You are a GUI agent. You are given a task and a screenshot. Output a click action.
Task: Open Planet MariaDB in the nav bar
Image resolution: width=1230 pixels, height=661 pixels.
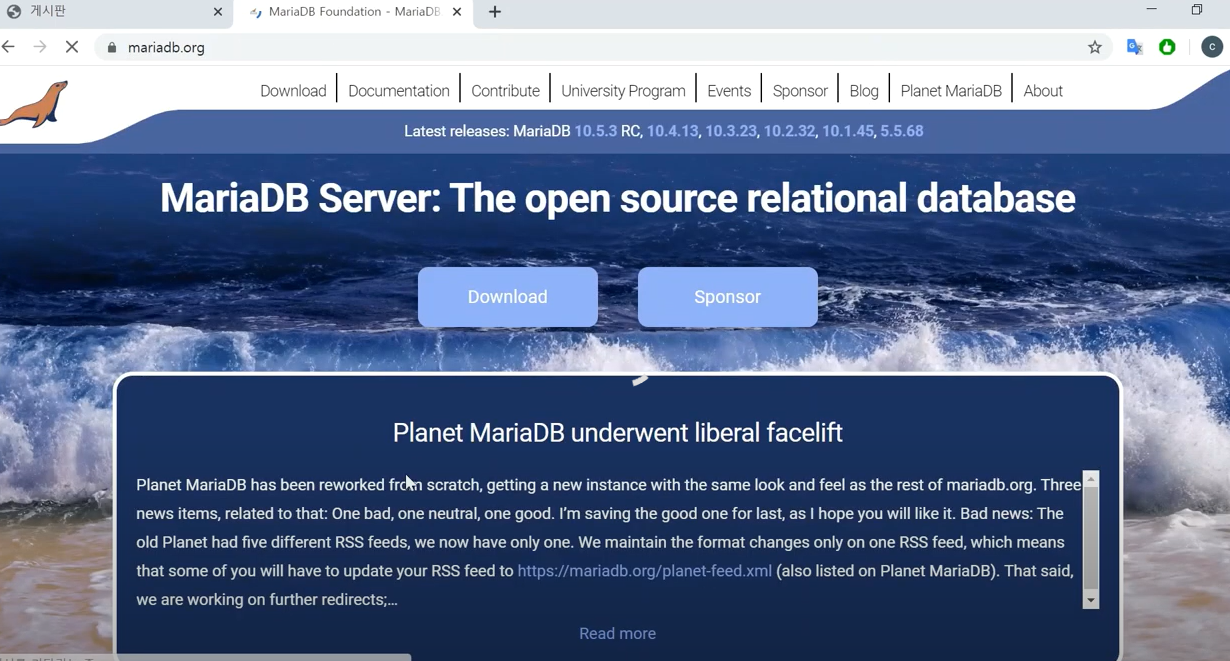[x=951, y=91]
